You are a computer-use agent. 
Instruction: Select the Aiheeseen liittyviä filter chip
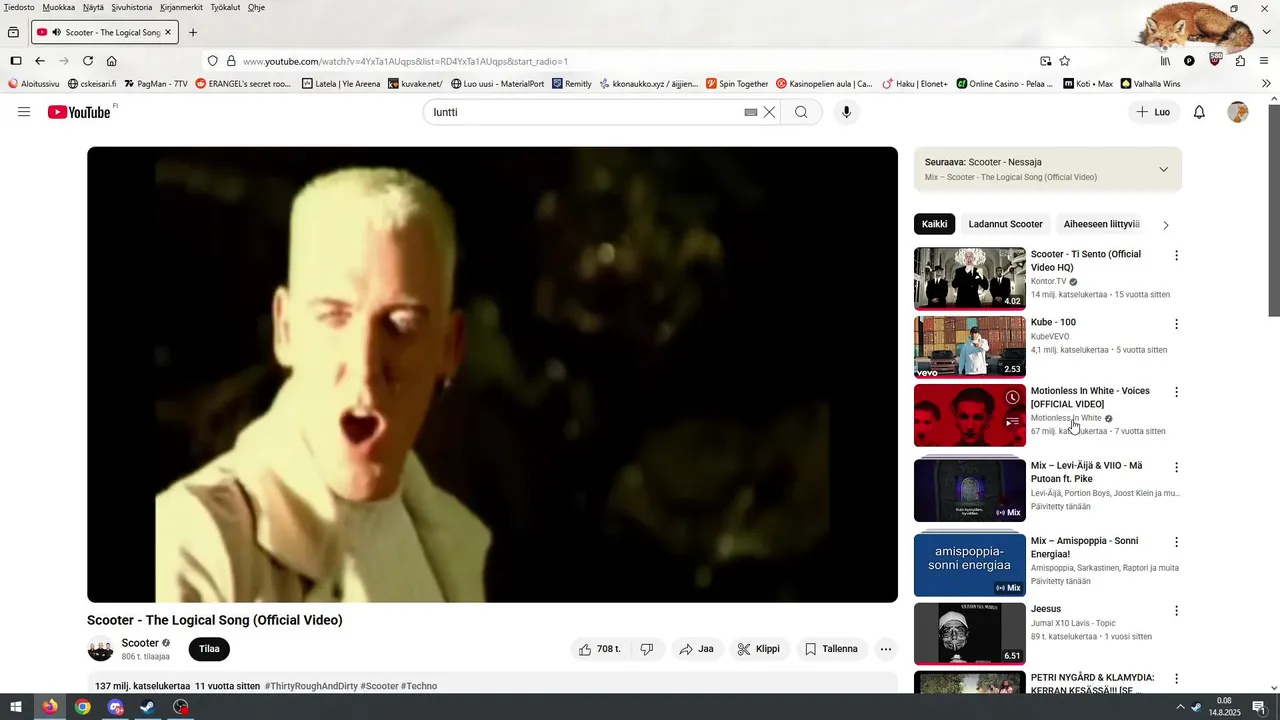point(1101,224)
